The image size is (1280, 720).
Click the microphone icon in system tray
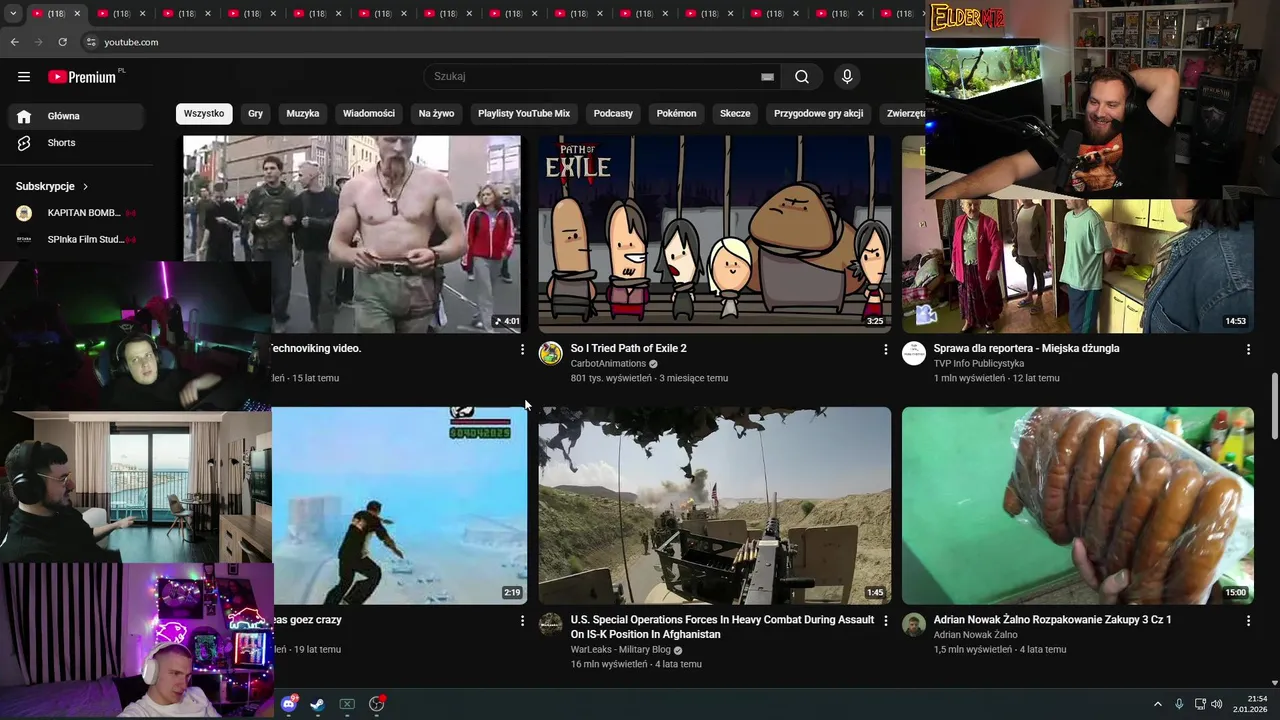(1179, 704)
